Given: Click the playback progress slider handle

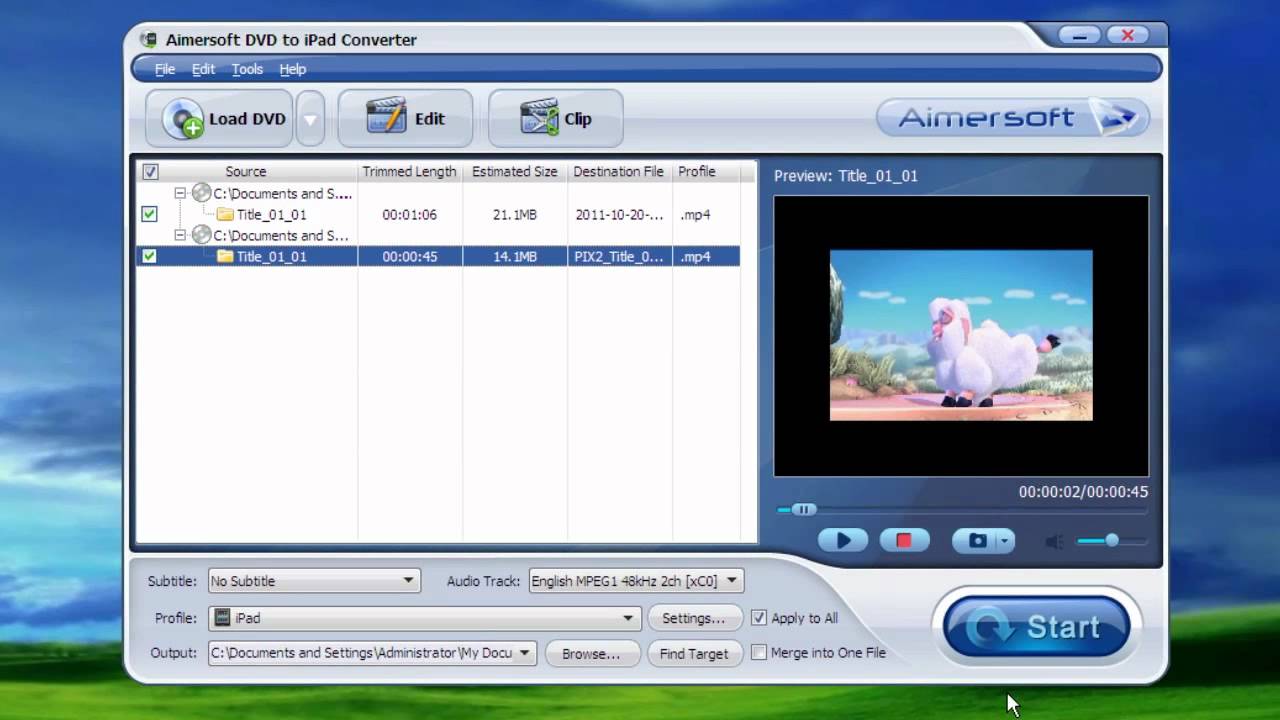Looking at the screenshot, I should (803, 509).
